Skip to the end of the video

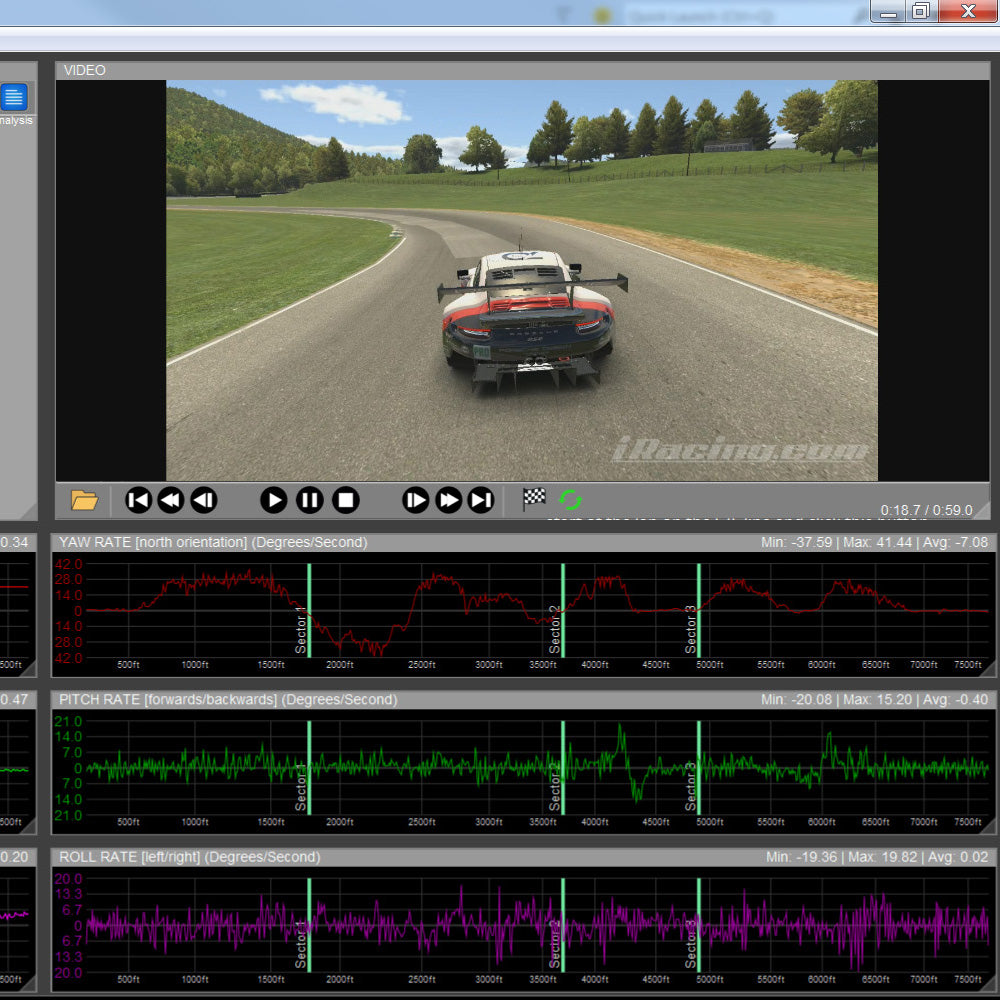coord(481,500)
